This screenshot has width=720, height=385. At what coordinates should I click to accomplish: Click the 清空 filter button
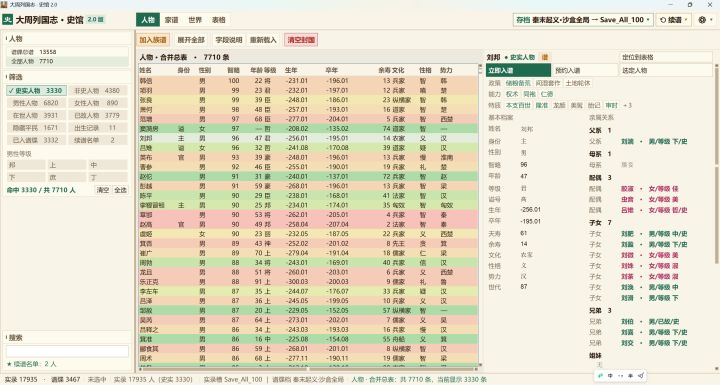point(103,190)
